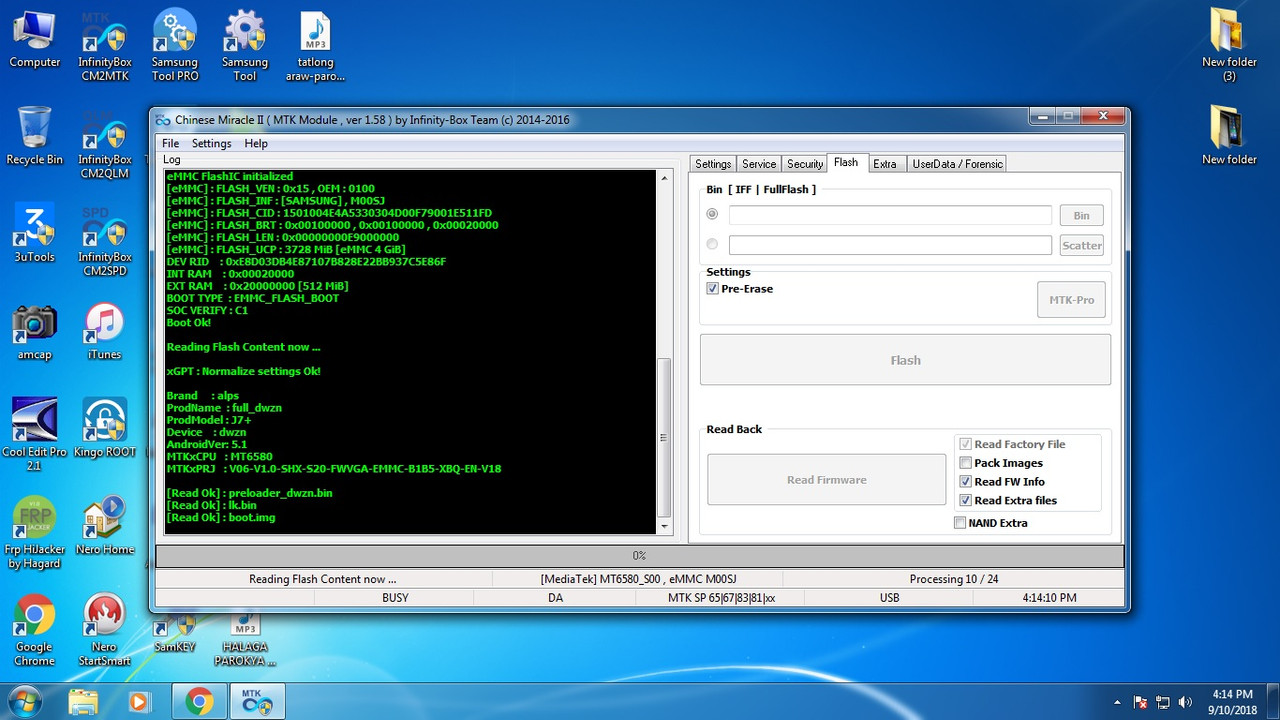This screenshot has height=720, width=1280.
Task: Click the MTK Chinese Miracle taskbar button
Action: click(x=258, y=702)
